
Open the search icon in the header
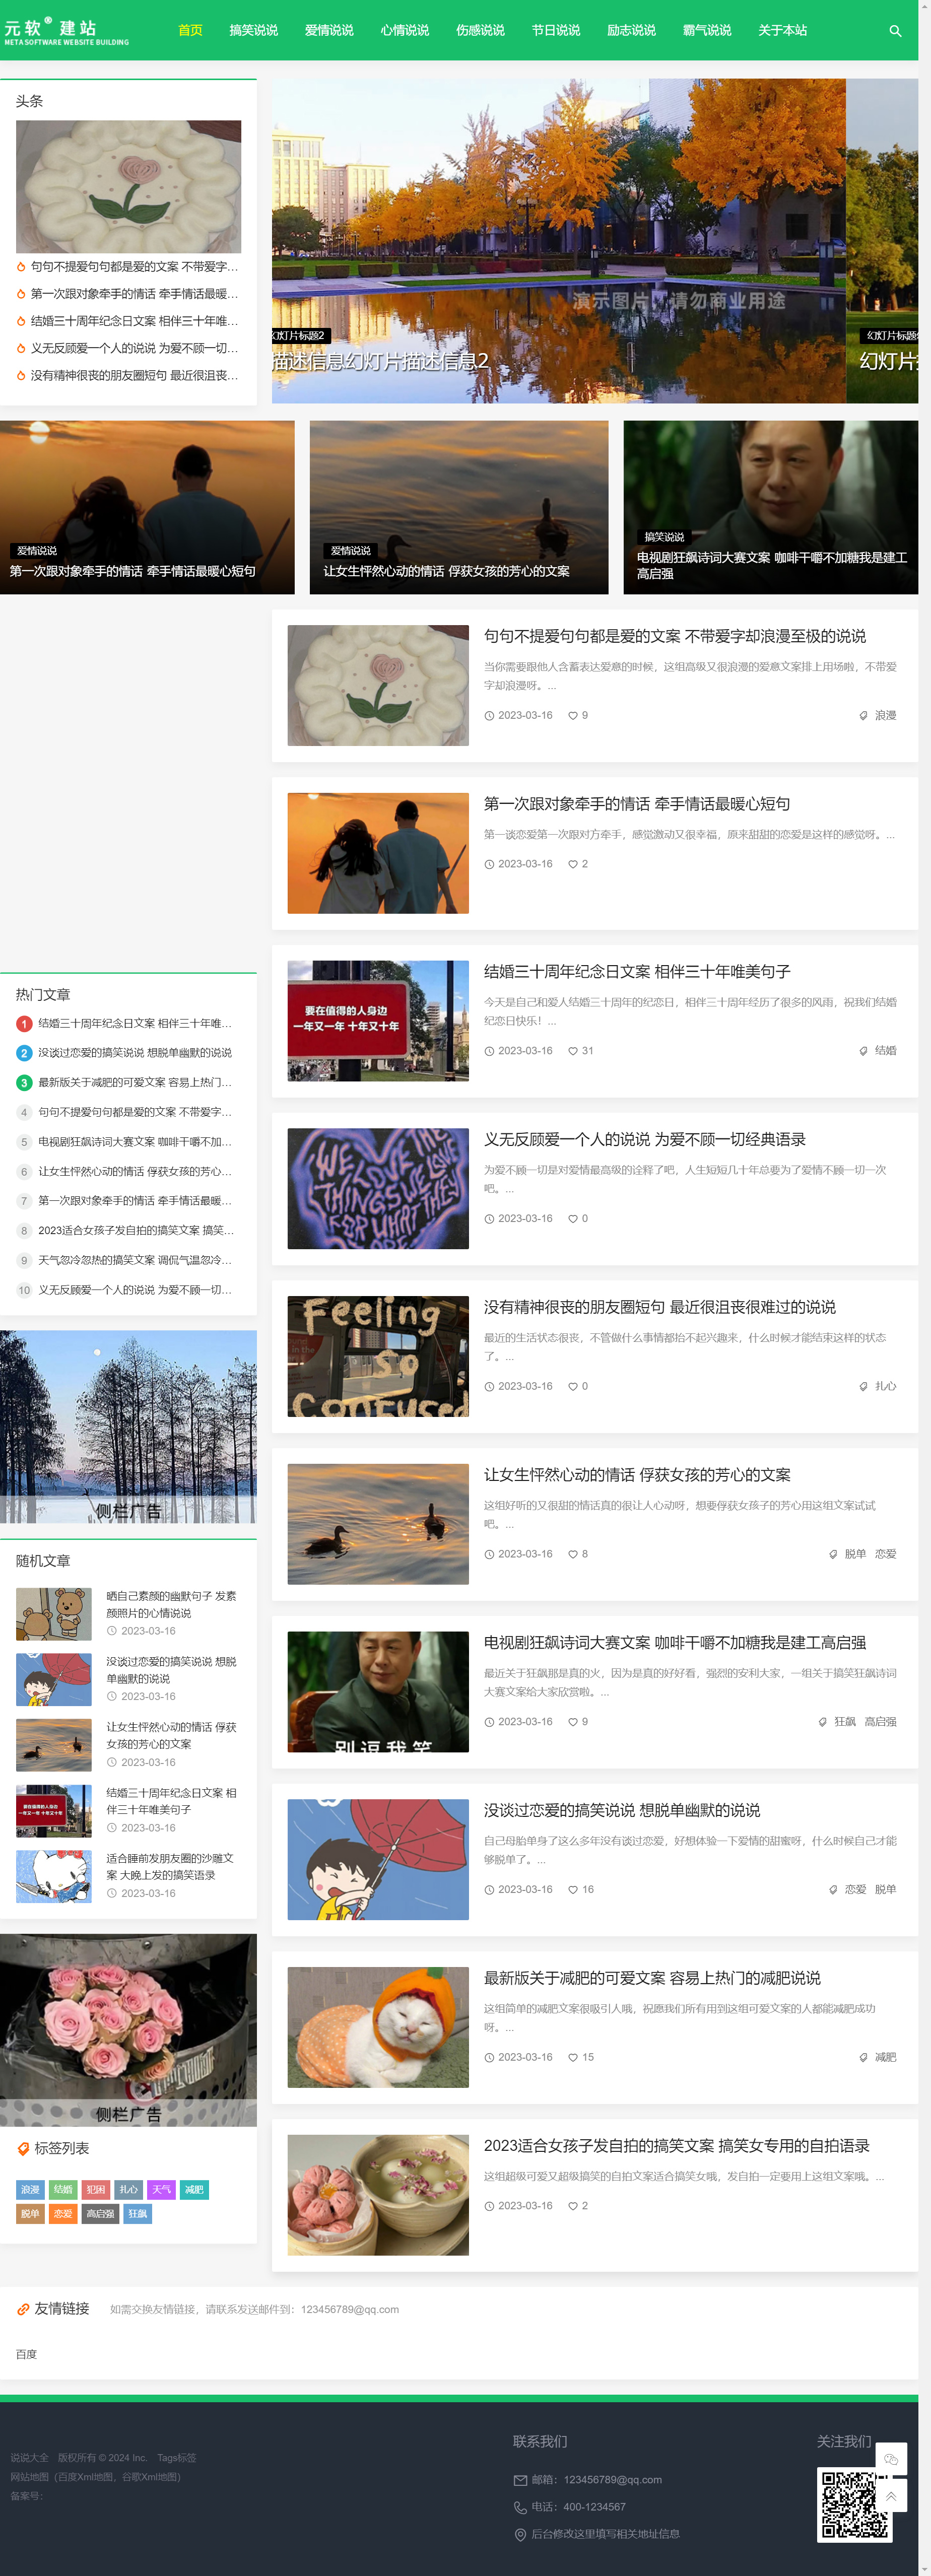[895, 31]
